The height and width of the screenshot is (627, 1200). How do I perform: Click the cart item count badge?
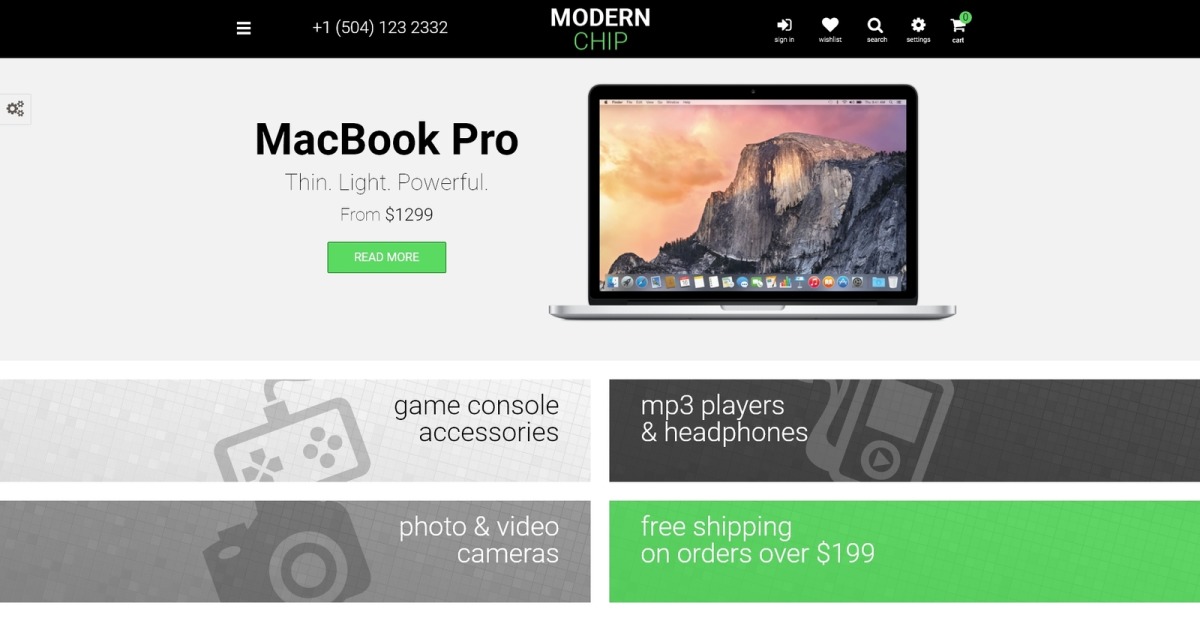965,17
